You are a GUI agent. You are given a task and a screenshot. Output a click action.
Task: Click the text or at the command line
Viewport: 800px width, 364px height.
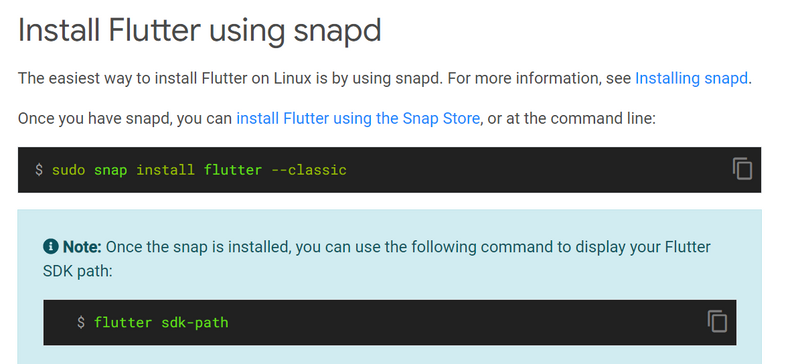pos(571,118)
